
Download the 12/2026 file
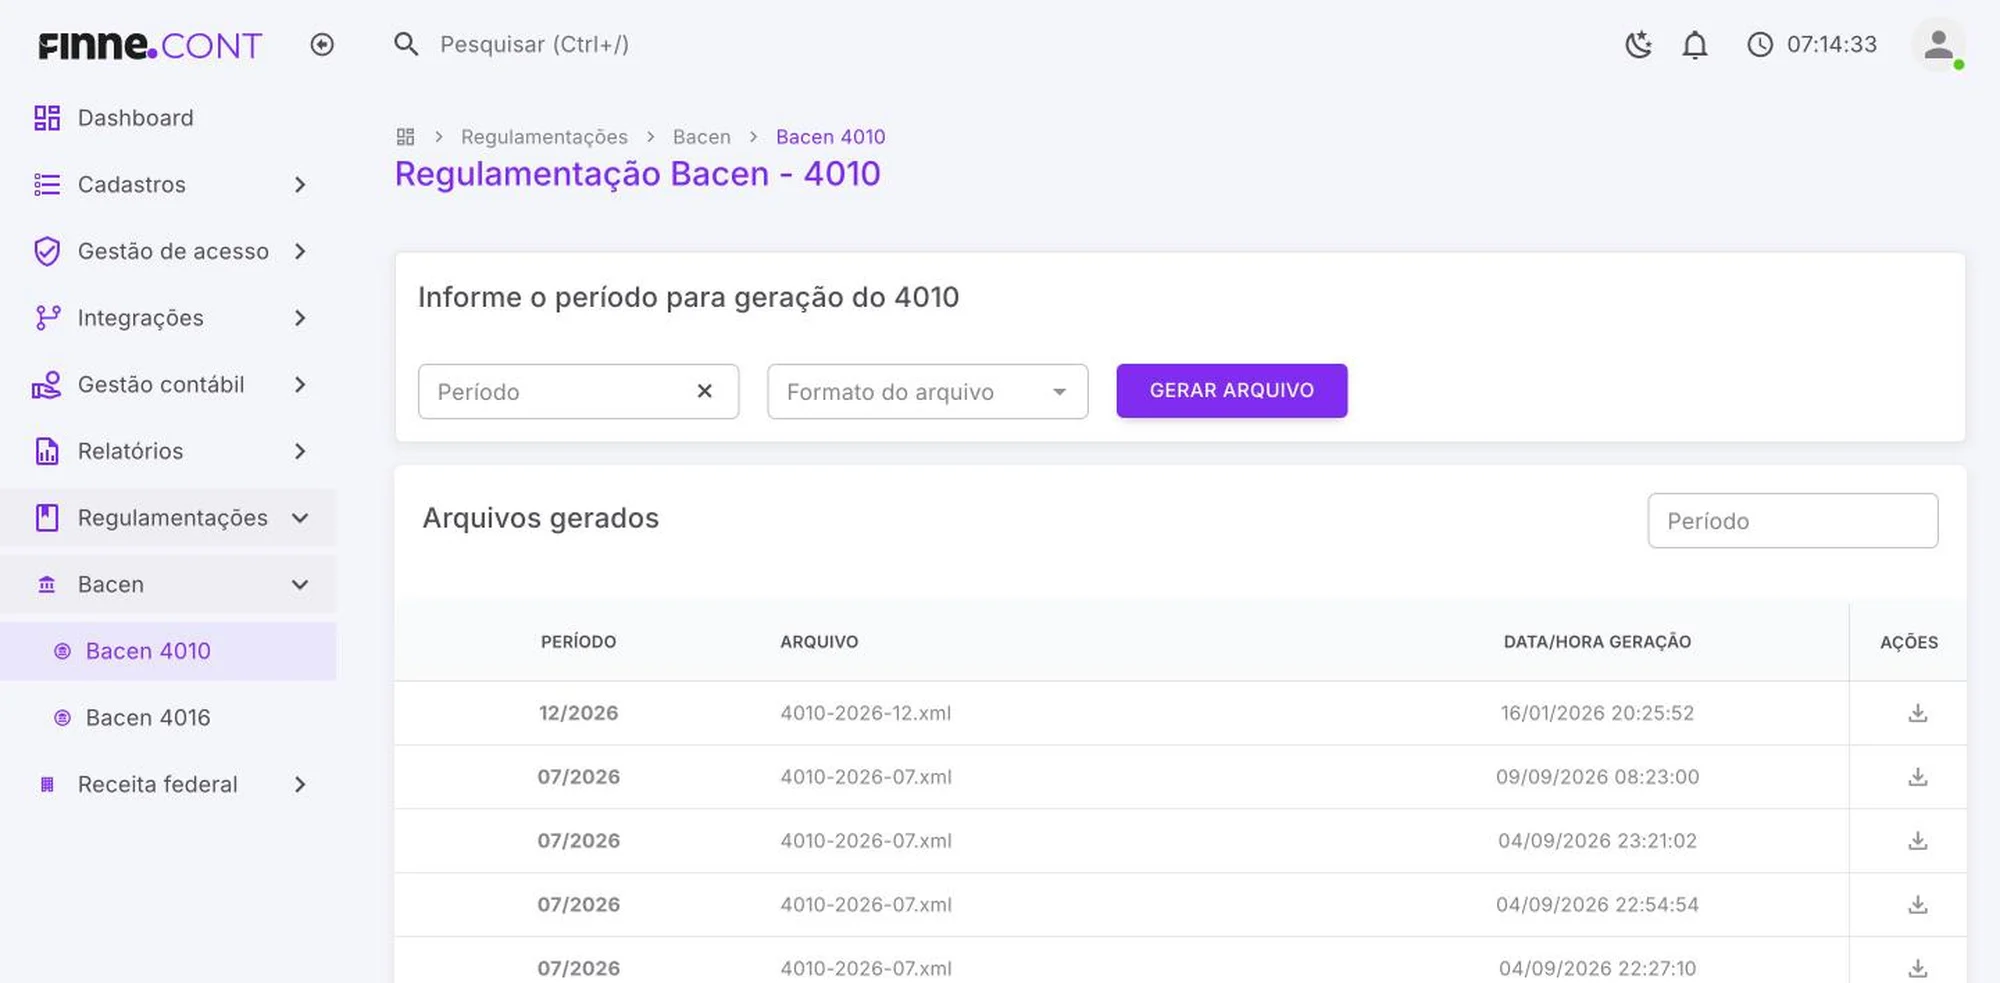[x=1917, y=713]
